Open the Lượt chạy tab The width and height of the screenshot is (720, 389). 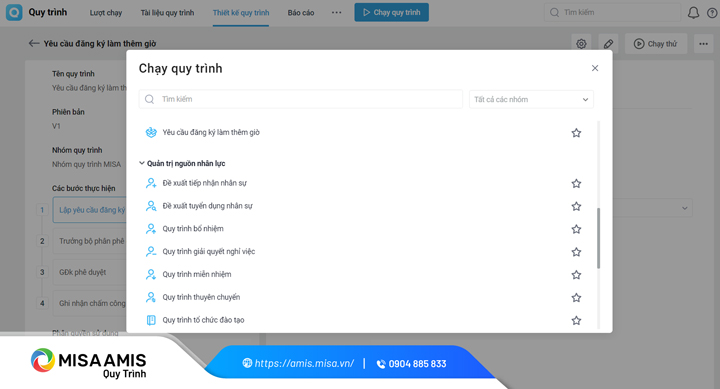(106, 13)
